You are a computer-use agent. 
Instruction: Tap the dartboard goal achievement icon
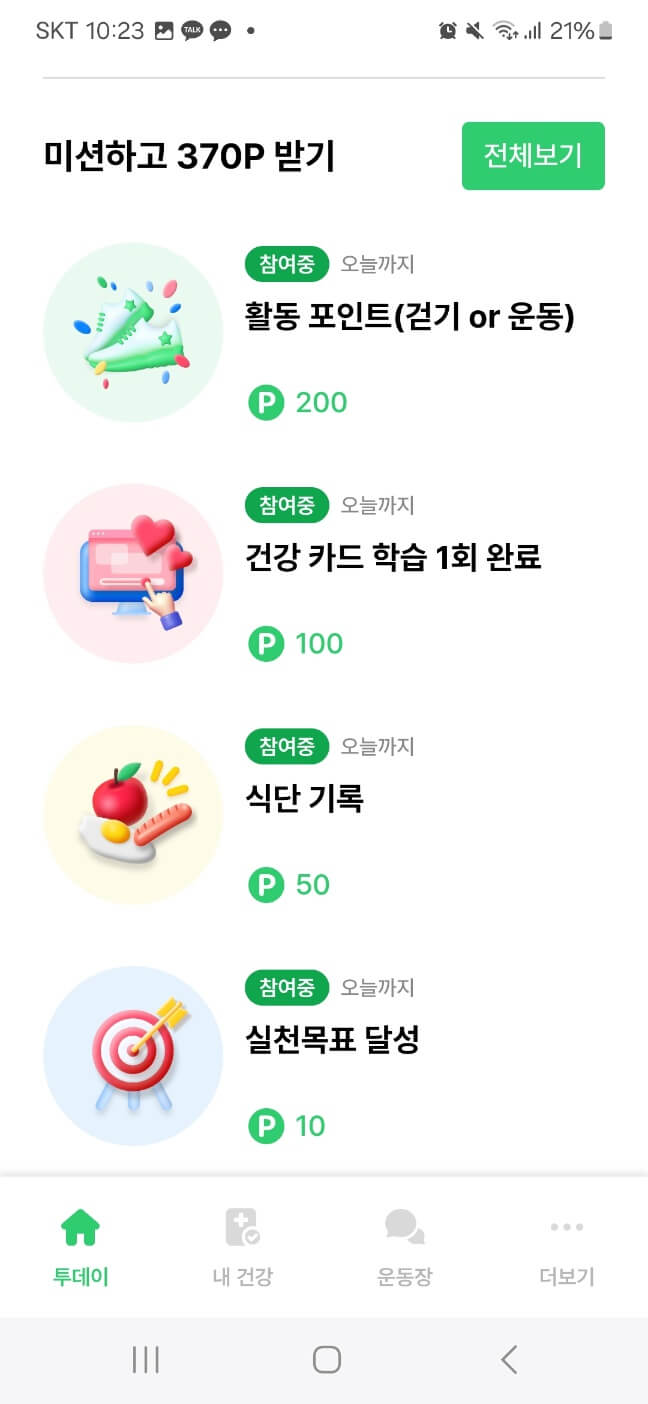(133, 1055)
